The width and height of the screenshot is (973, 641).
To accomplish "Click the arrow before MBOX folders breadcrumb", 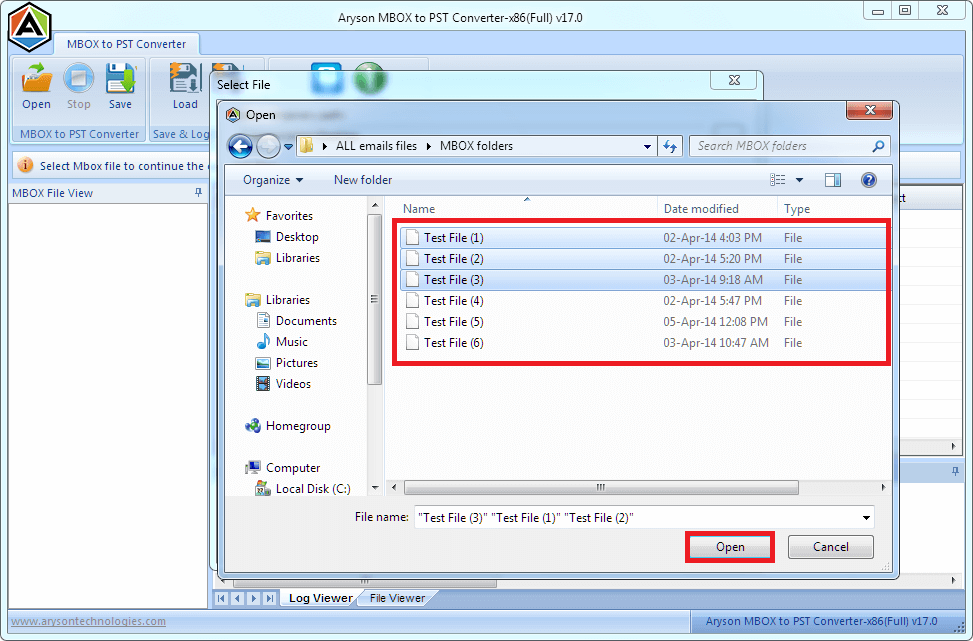I will click(429, 146).
